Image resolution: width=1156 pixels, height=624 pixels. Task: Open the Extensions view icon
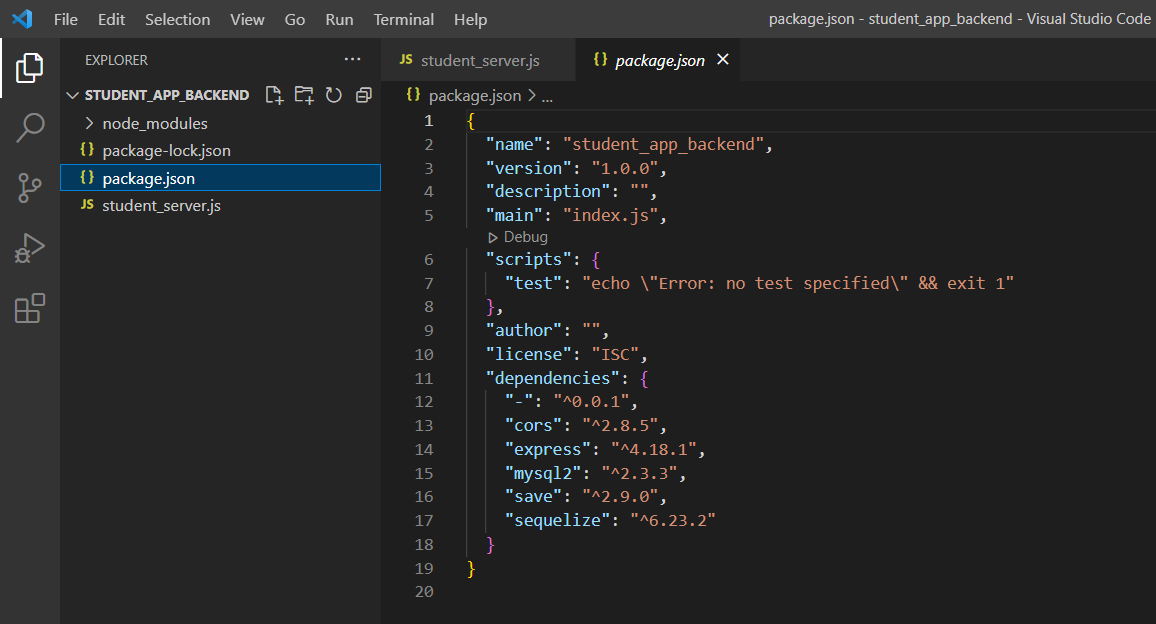tap(30, 308)
